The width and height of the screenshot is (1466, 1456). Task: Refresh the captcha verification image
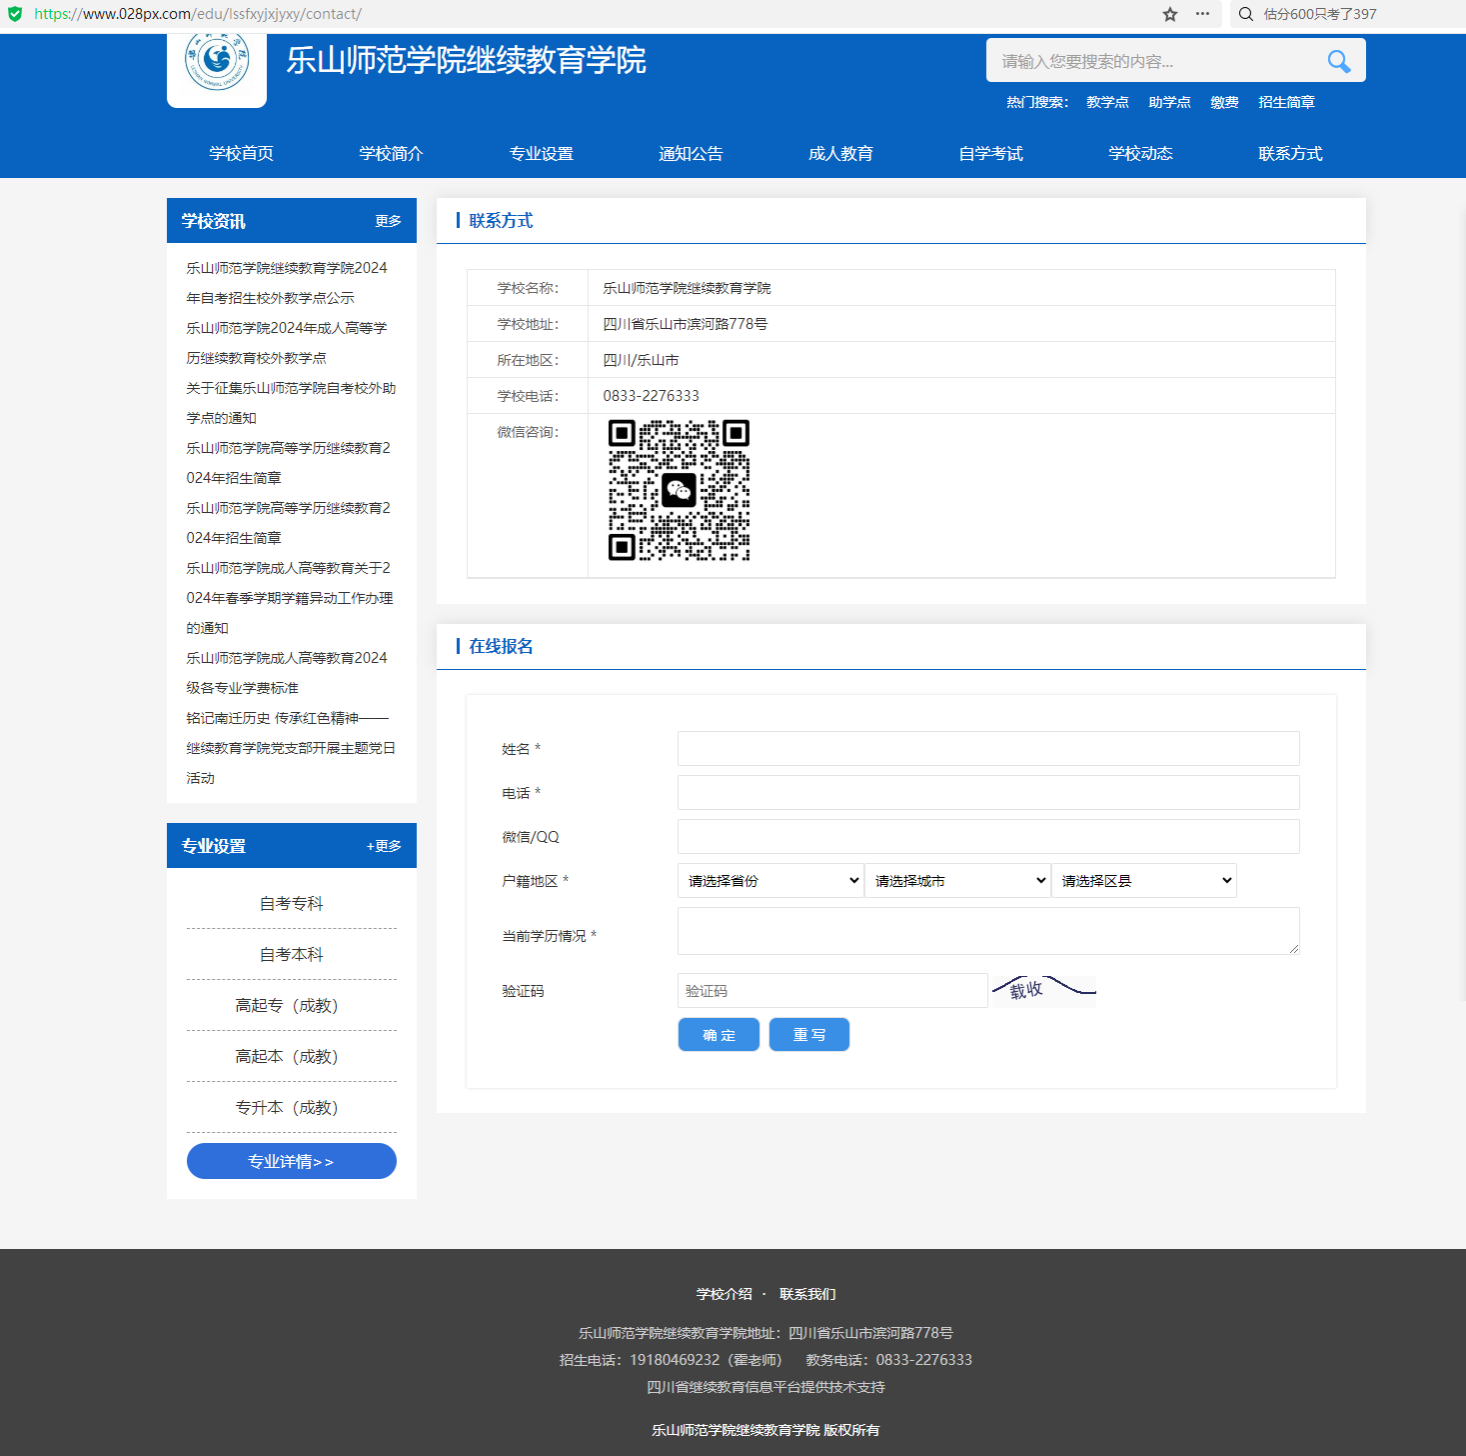pos(1043,990)
